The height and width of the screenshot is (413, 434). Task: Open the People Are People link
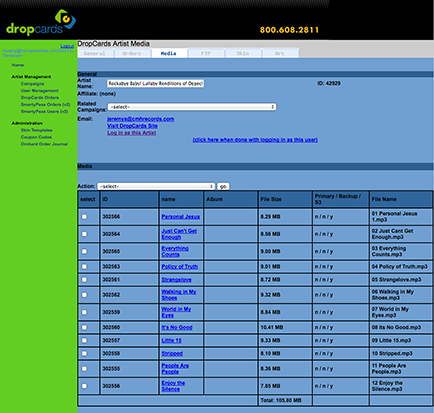[x=175, y=369]
